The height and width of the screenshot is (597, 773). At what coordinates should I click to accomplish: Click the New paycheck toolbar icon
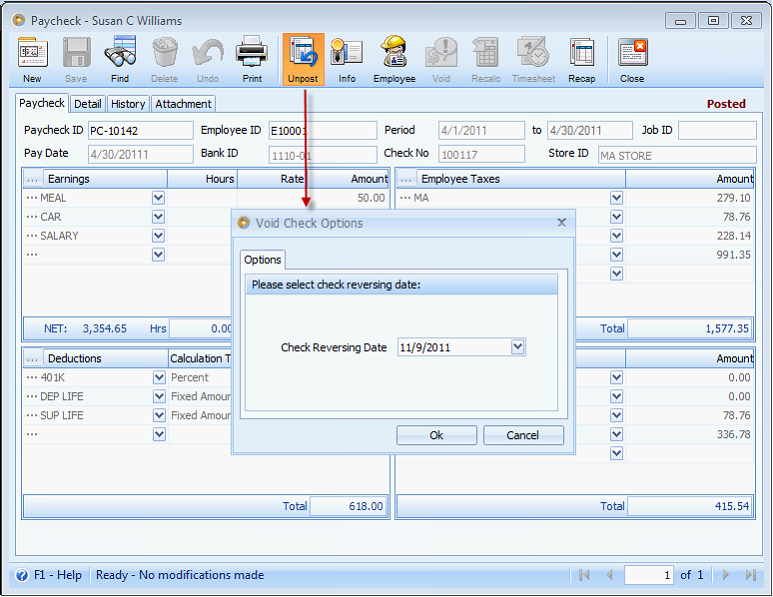(x=33, y=60)
